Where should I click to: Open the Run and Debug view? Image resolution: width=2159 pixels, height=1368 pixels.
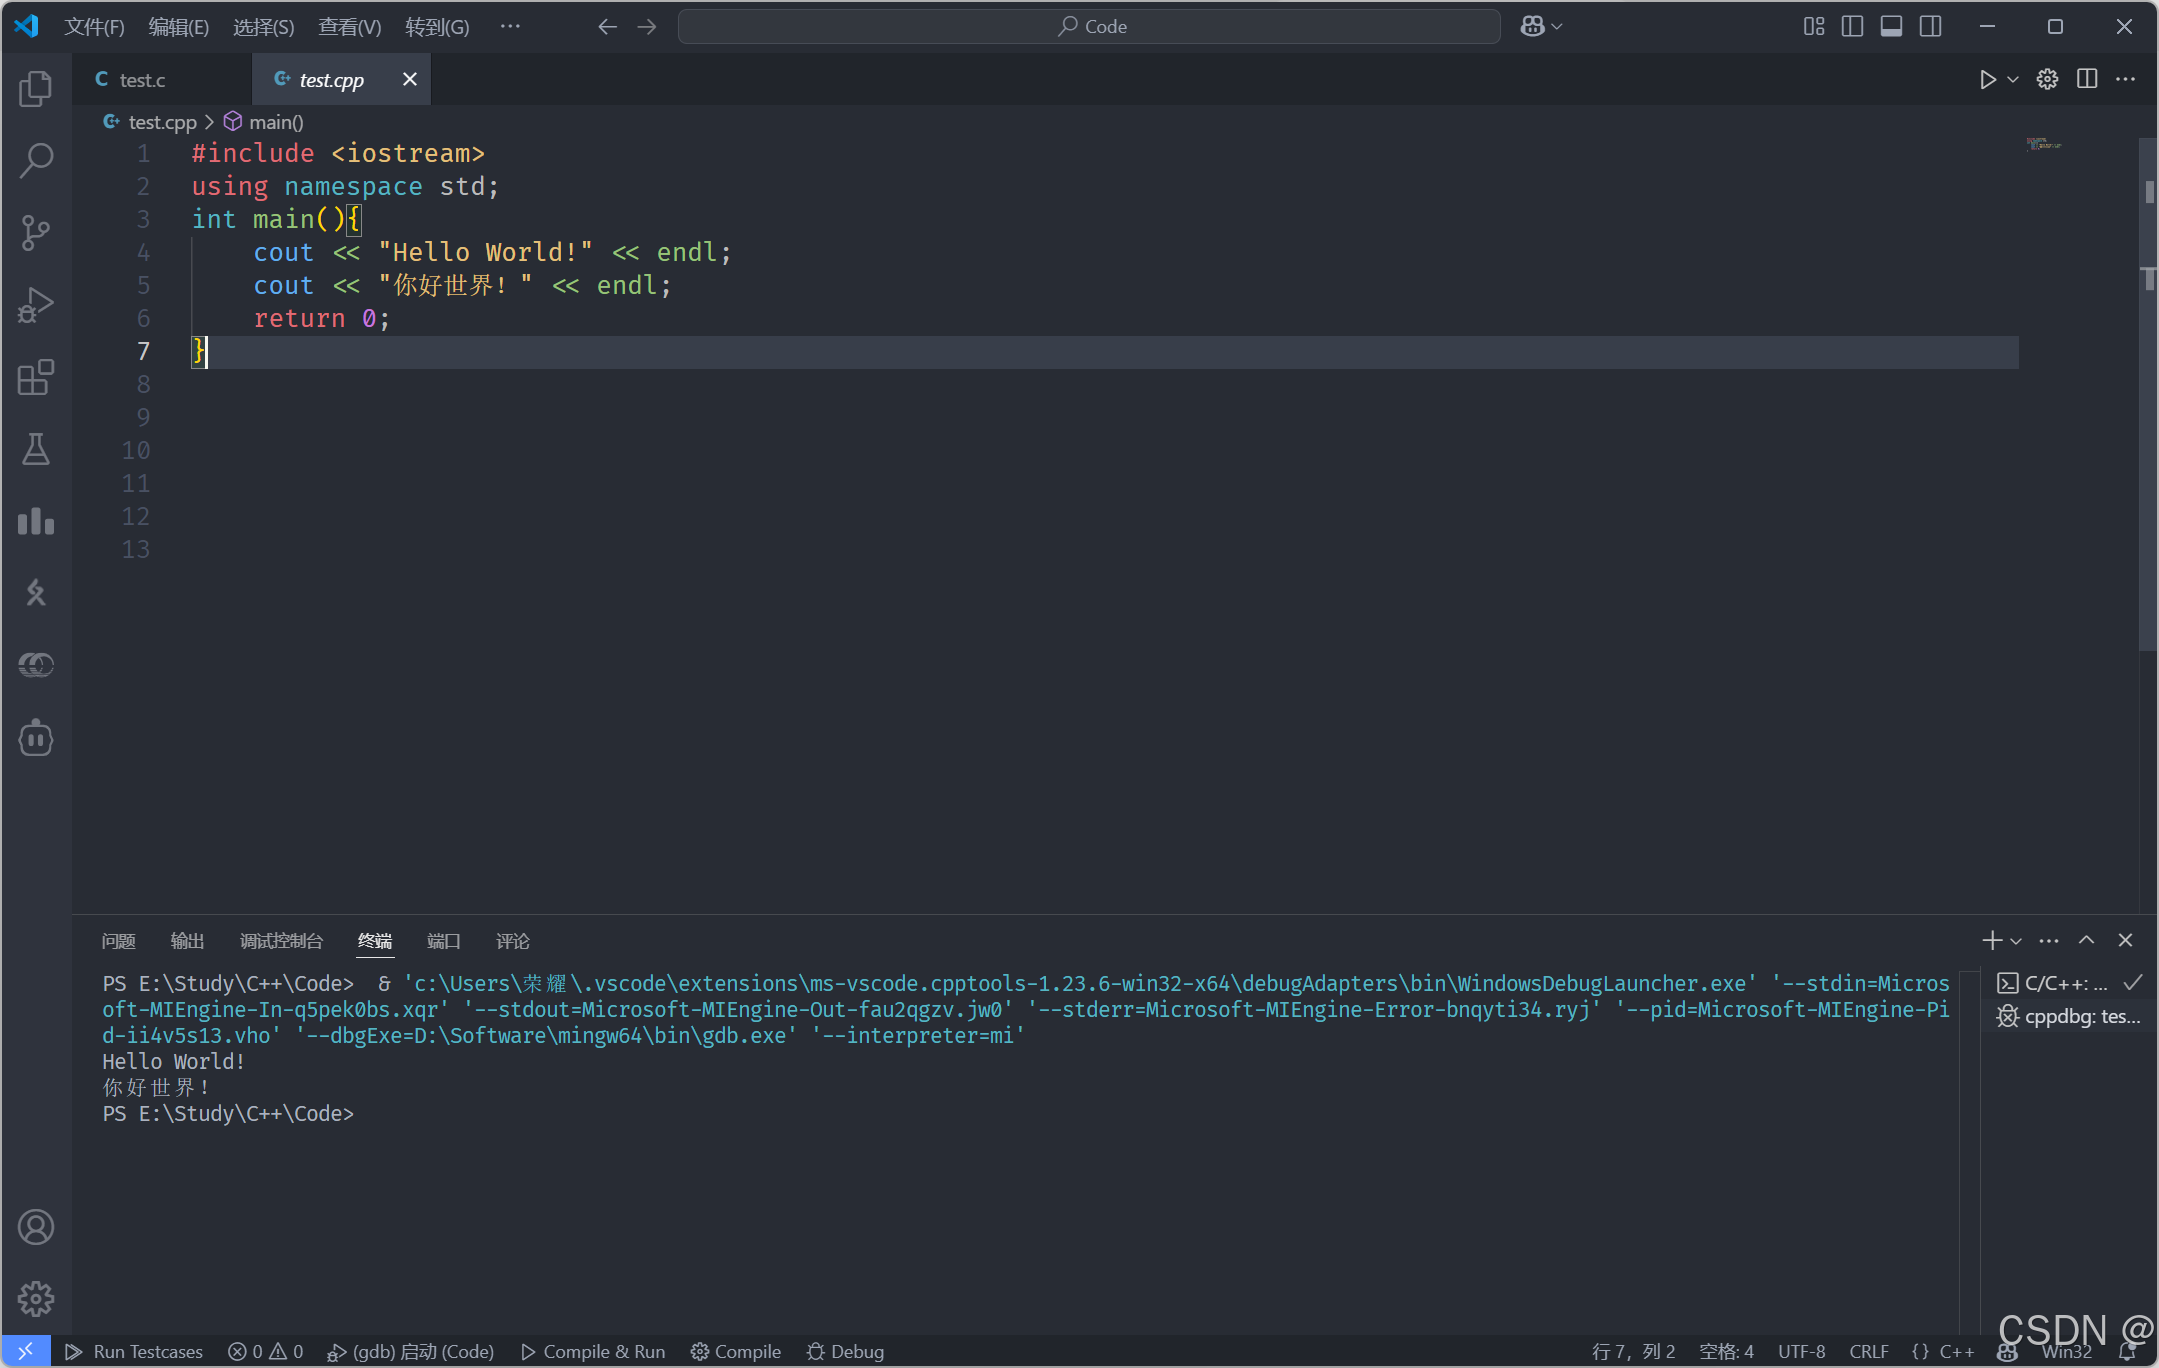[36, 305]
